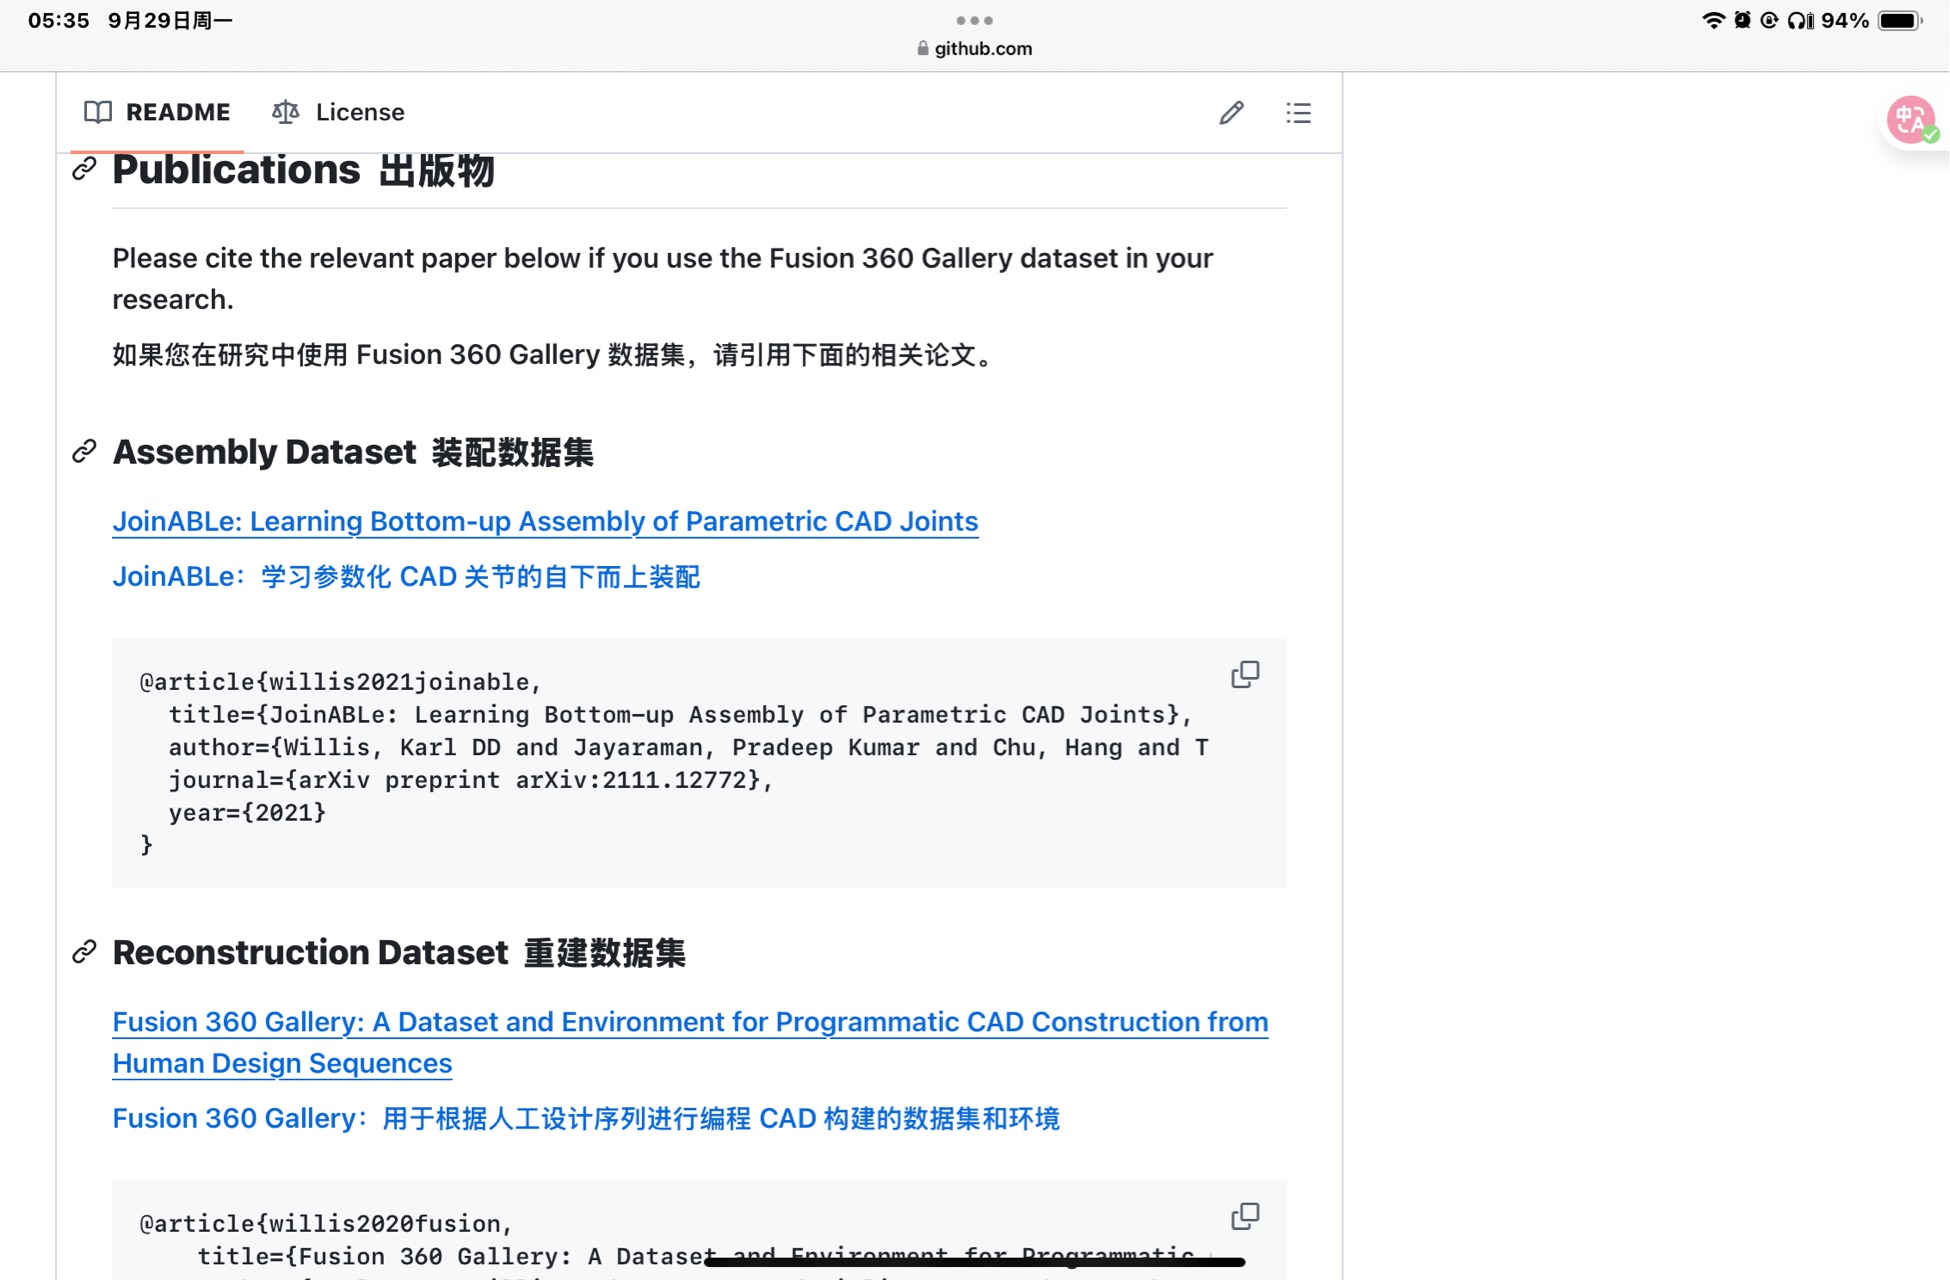
Task: Open the Fusion 360 Gallery paper link
Action: tap(690, 1042)
